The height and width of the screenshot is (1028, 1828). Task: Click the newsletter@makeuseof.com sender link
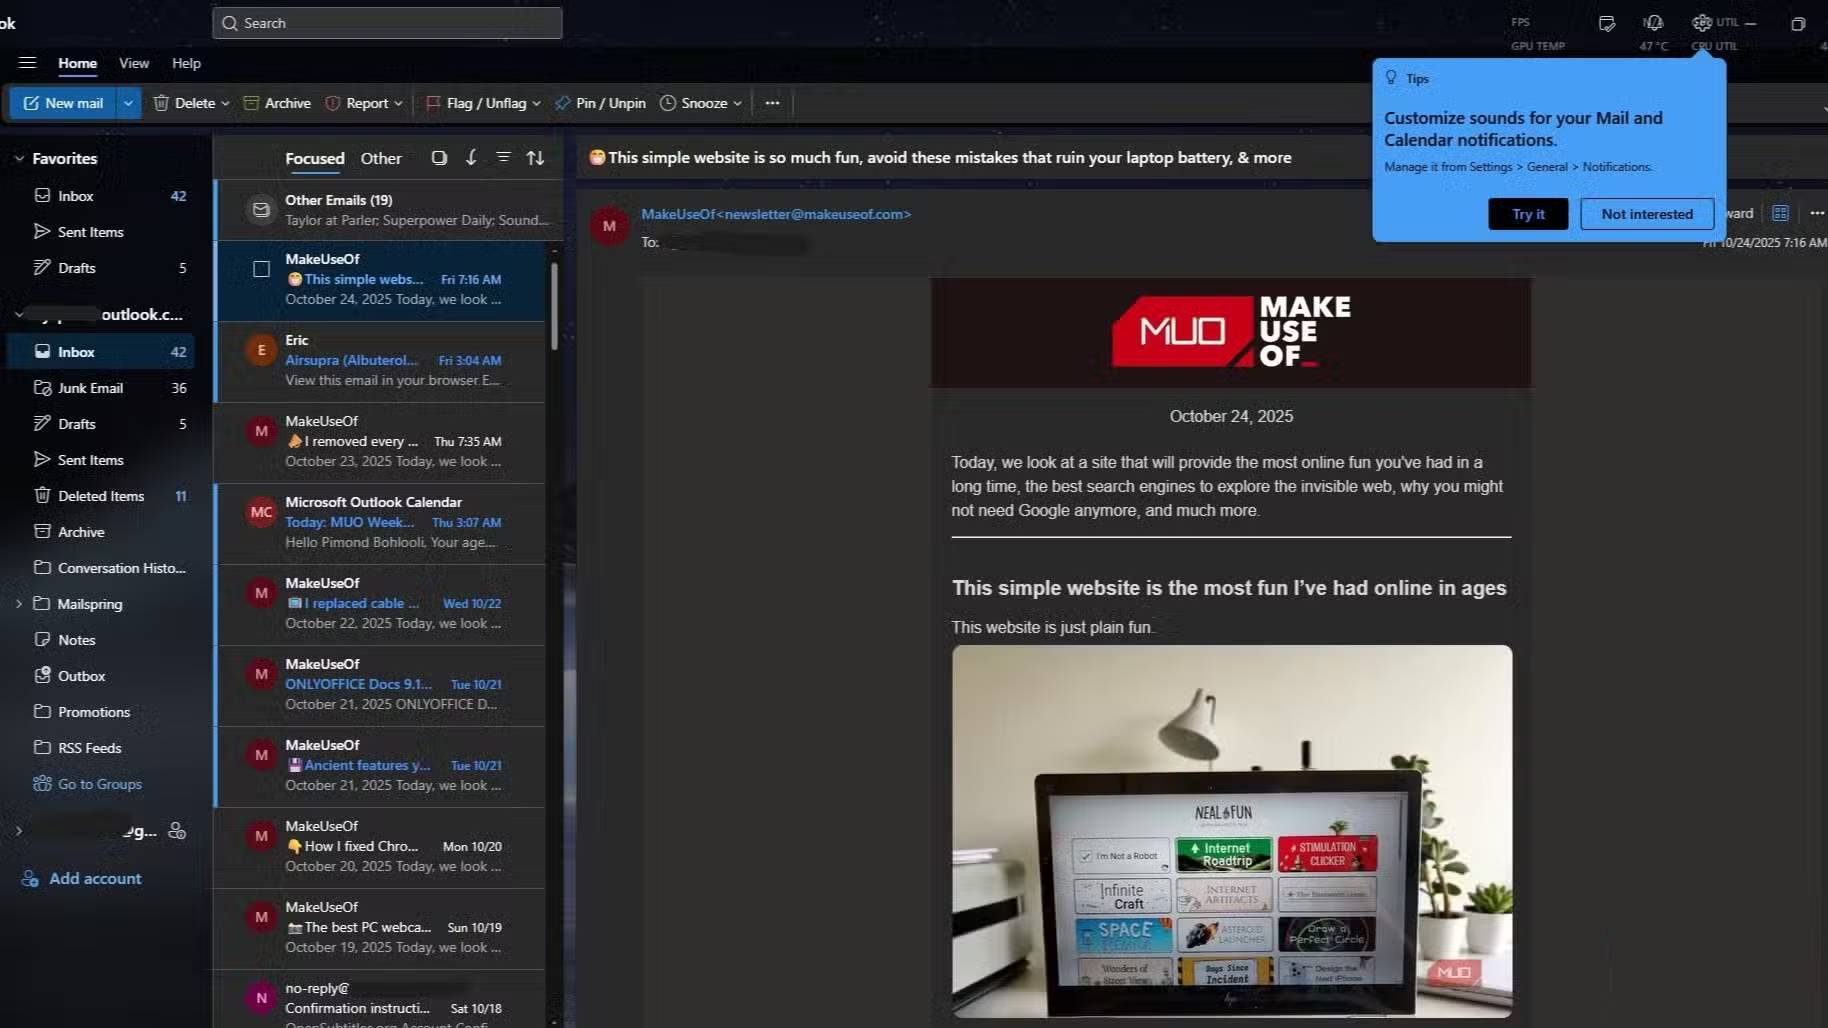[776, 214]
